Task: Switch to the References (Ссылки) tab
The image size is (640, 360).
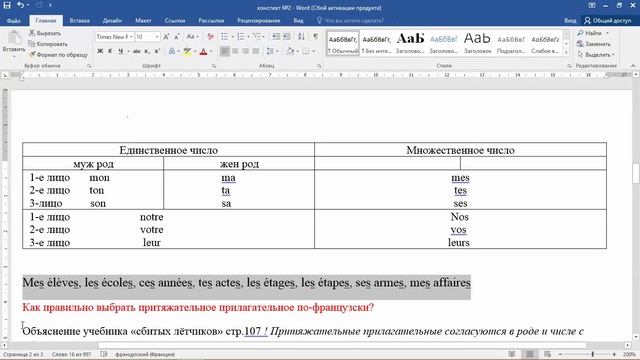Action: [x=175, y=20]
